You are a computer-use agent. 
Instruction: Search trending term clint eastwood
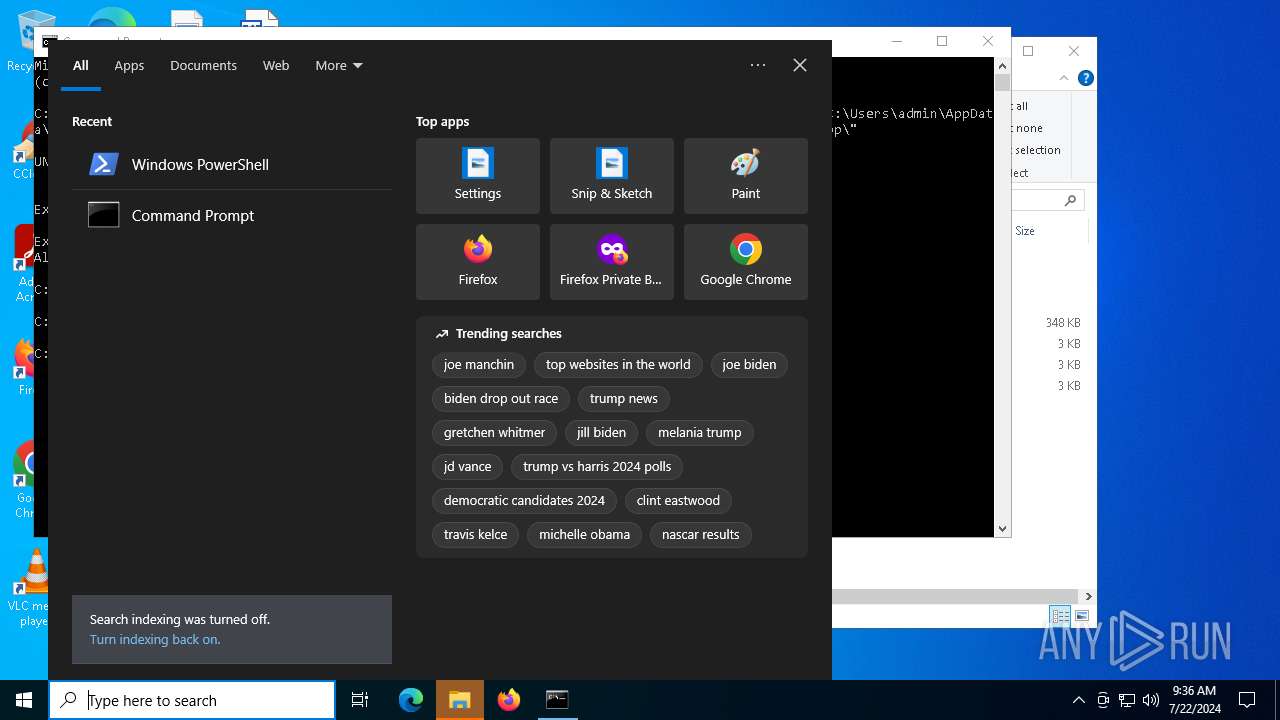[678, 501]
